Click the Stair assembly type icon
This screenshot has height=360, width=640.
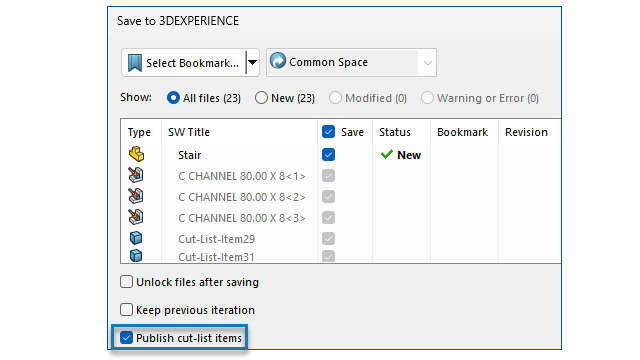pos(136,154)
